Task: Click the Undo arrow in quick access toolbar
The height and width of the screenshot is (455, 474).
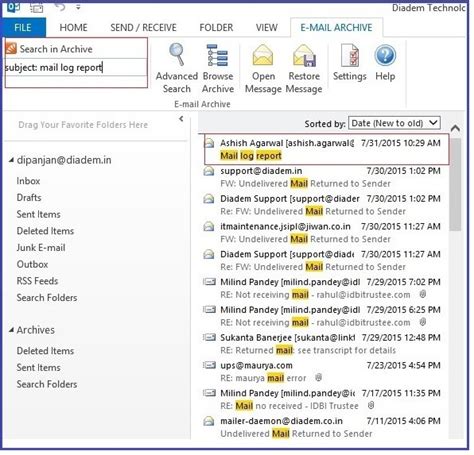Action: coord(60,7)
